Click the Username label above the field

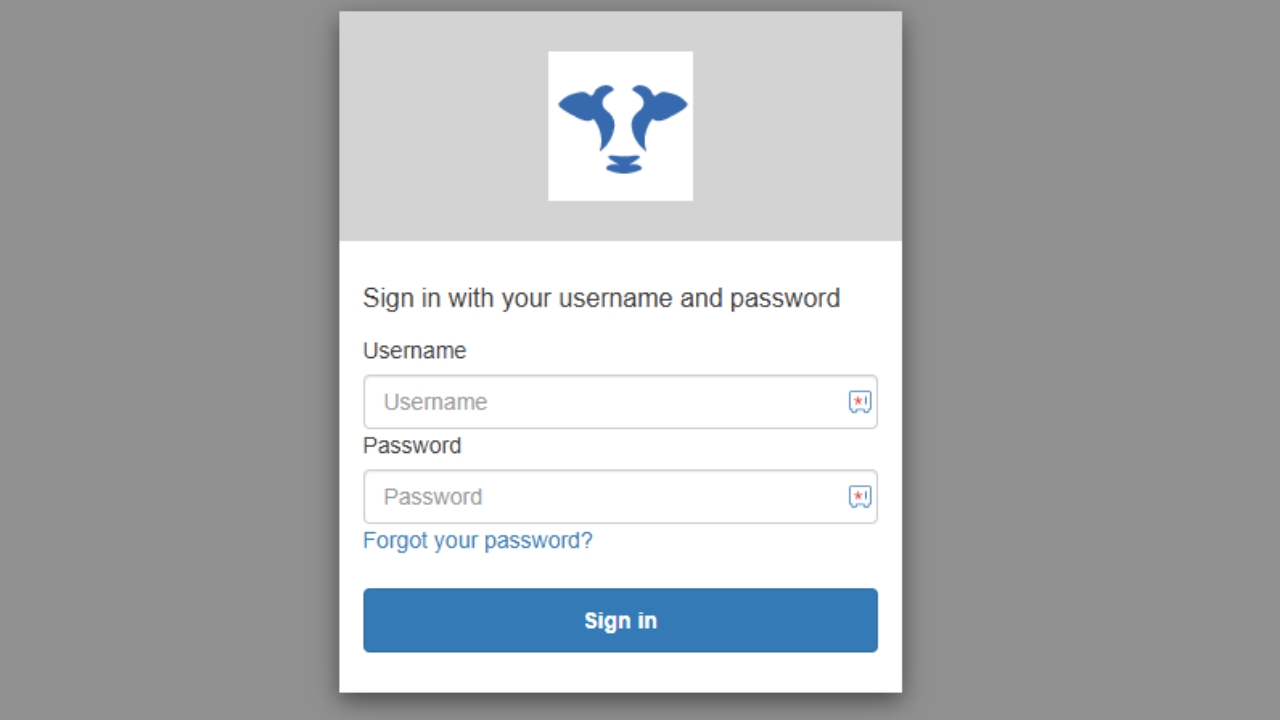[414, 351]
